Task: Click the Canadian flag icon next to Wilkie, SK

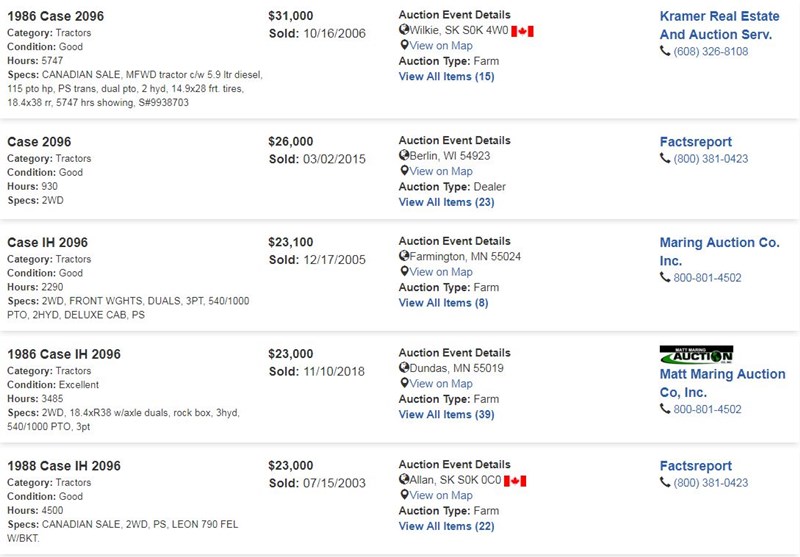Action: (522, 31)
